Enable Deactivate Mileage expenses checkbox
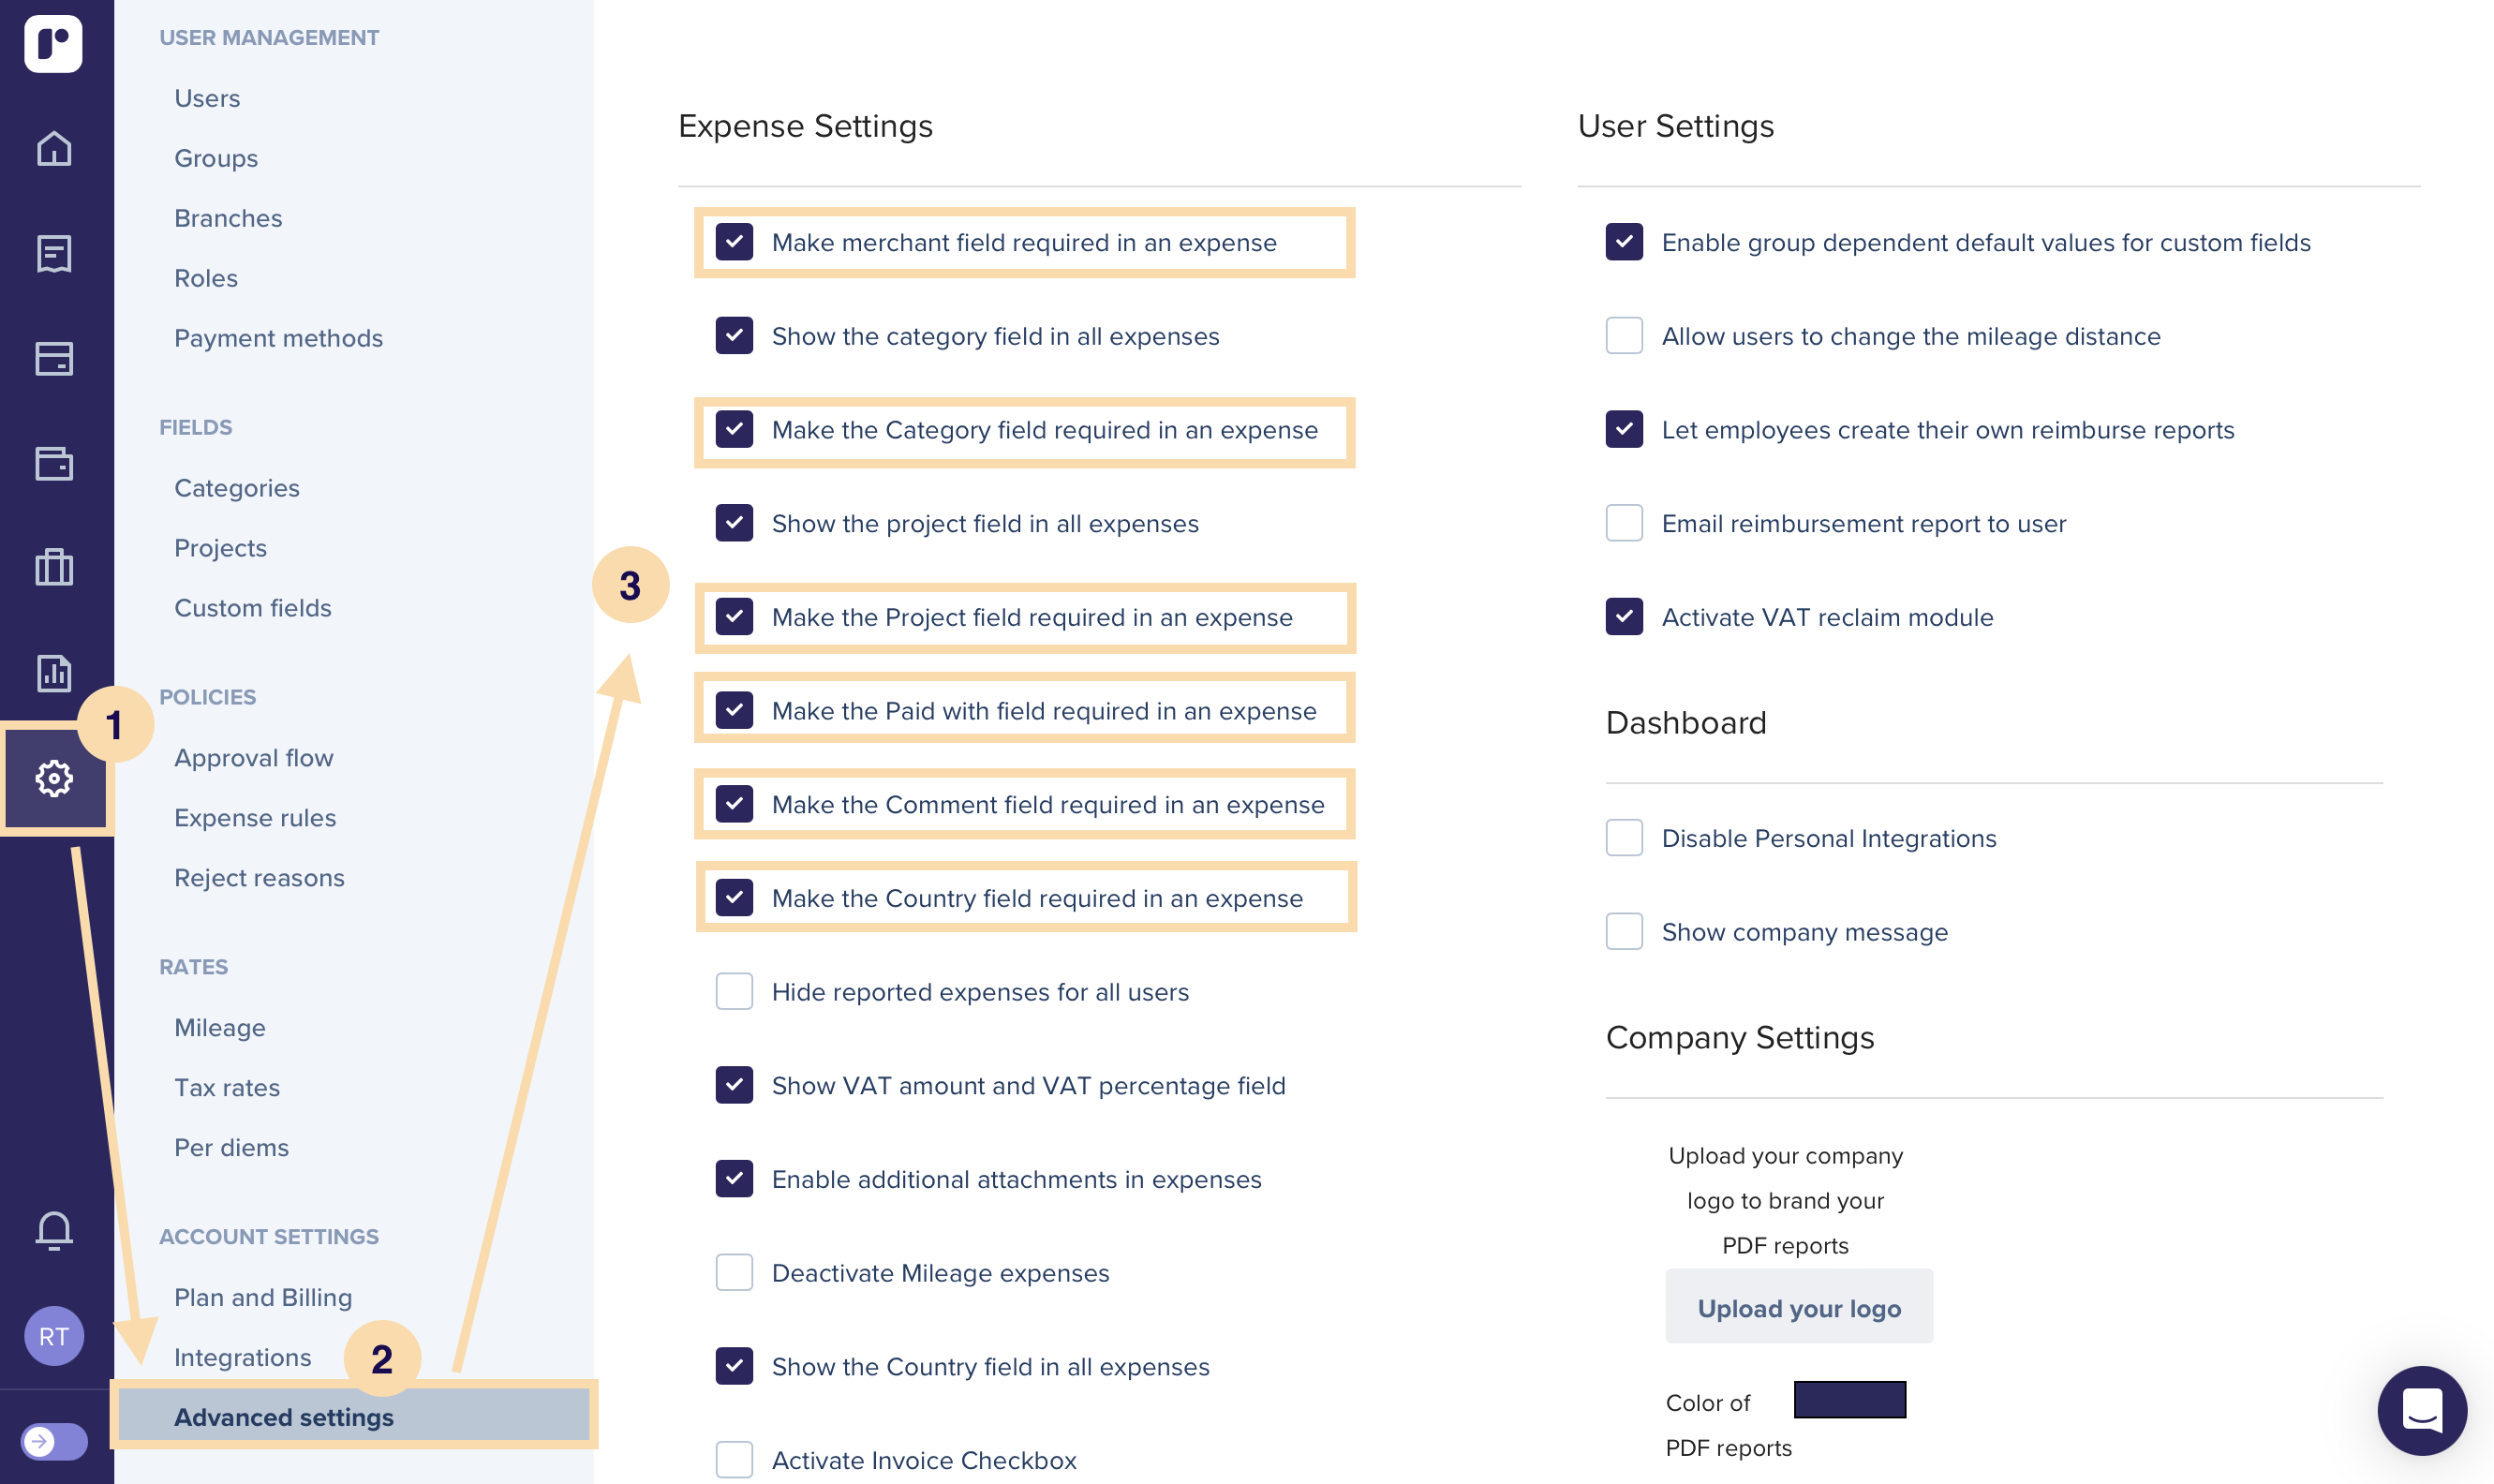This screenshot has width=2494, height=1484. (x=734, y=1272)
